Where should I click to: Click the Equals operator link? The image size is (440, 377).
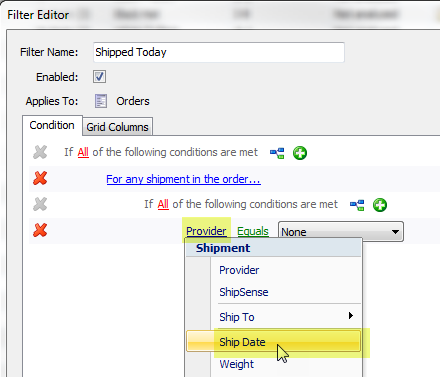(x=253, y=231)
